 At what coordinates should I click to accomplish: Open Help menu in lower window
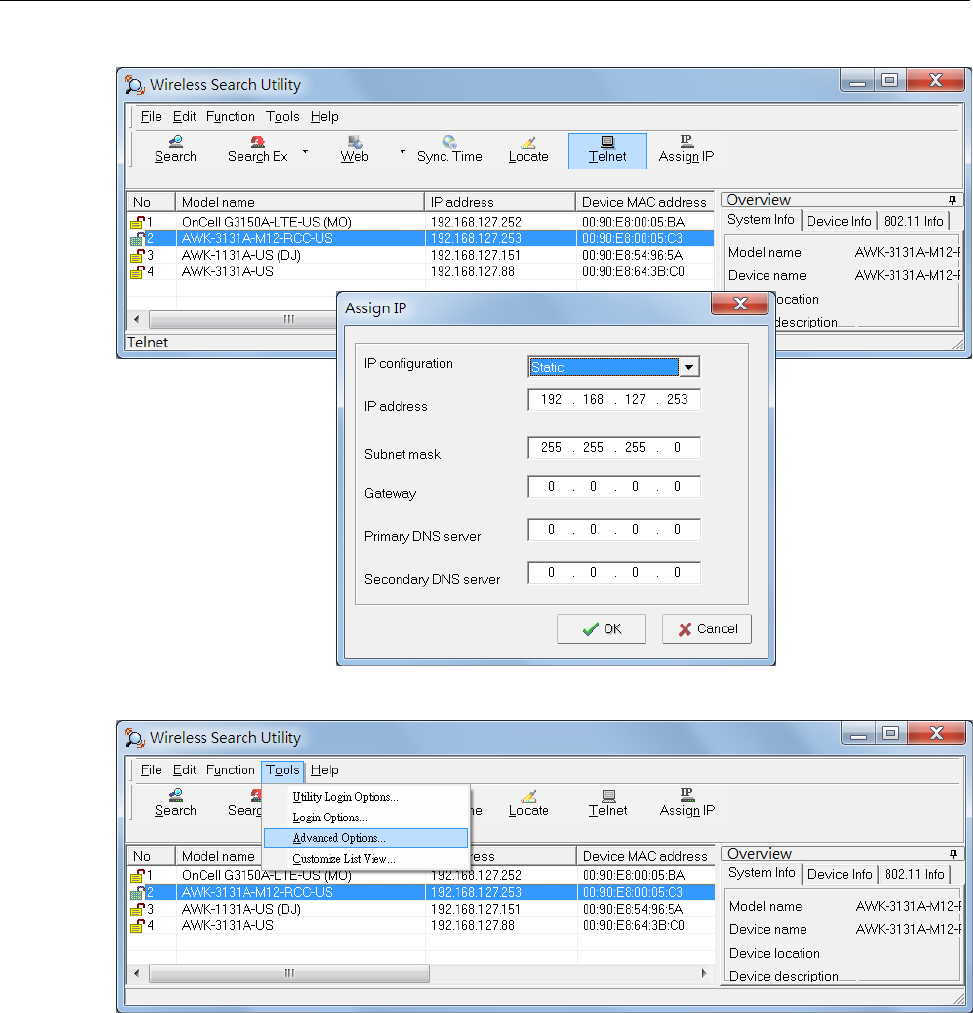pos(324,770)
